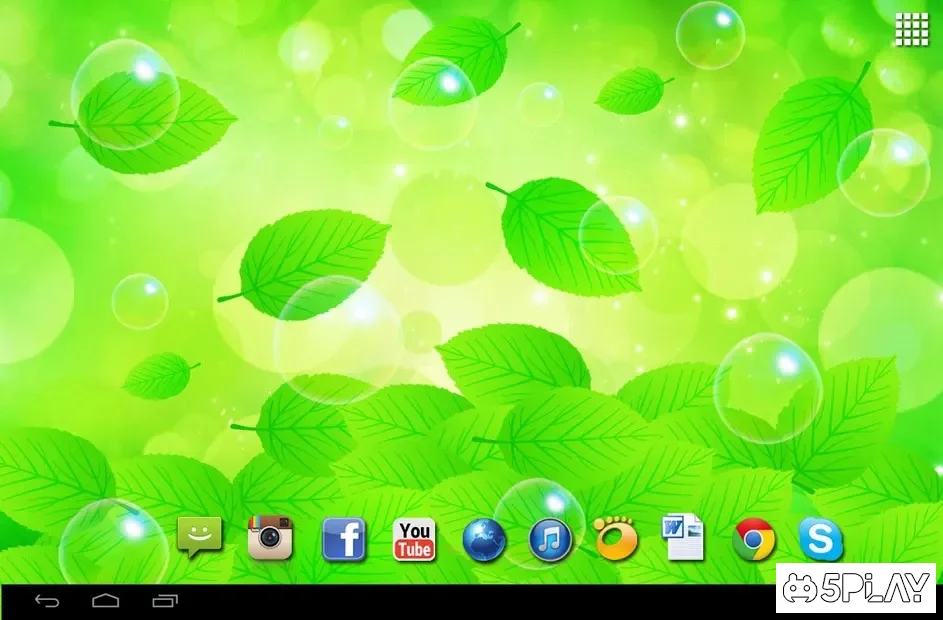Open the Word document app
The image size is (943, 620).
coord(684,538)
